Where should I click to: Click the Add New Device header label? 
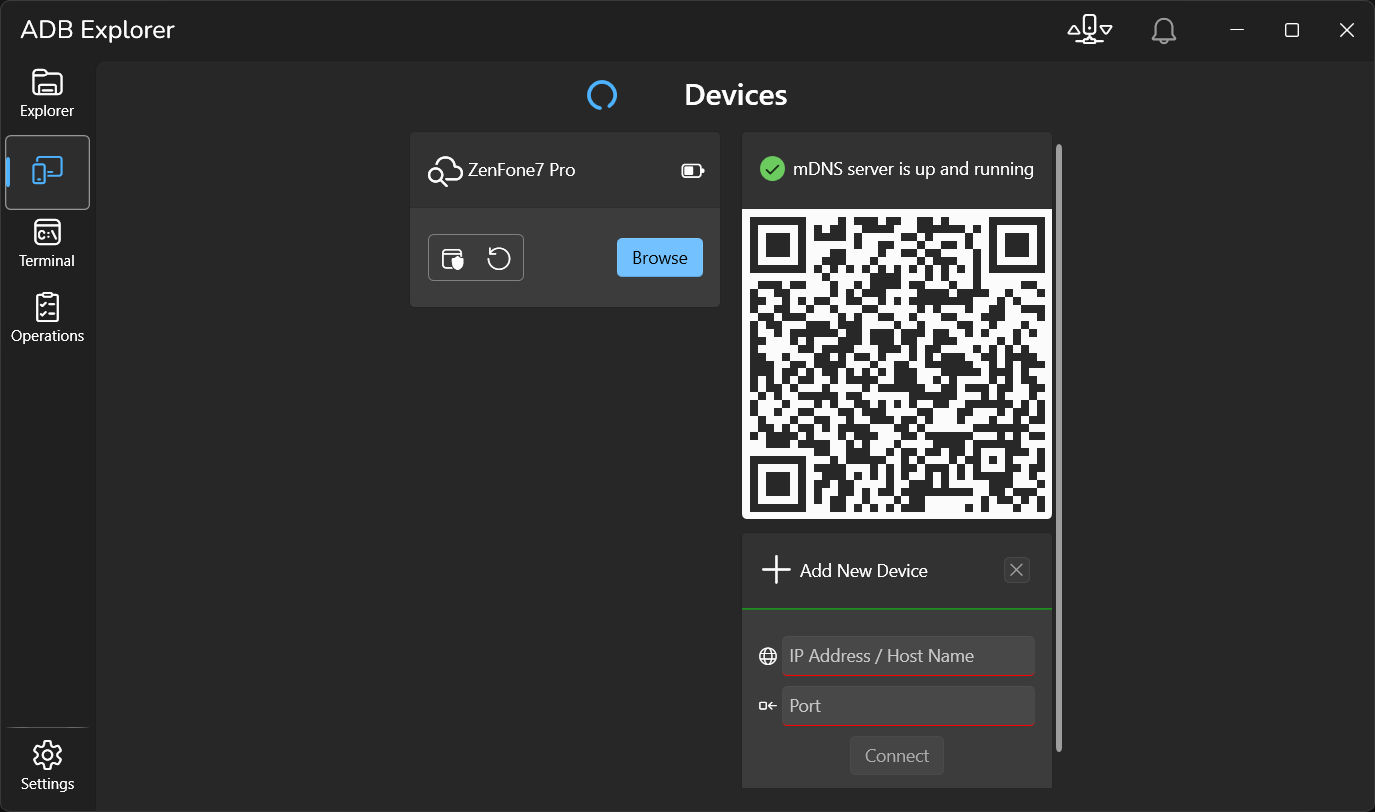point(864,571)
